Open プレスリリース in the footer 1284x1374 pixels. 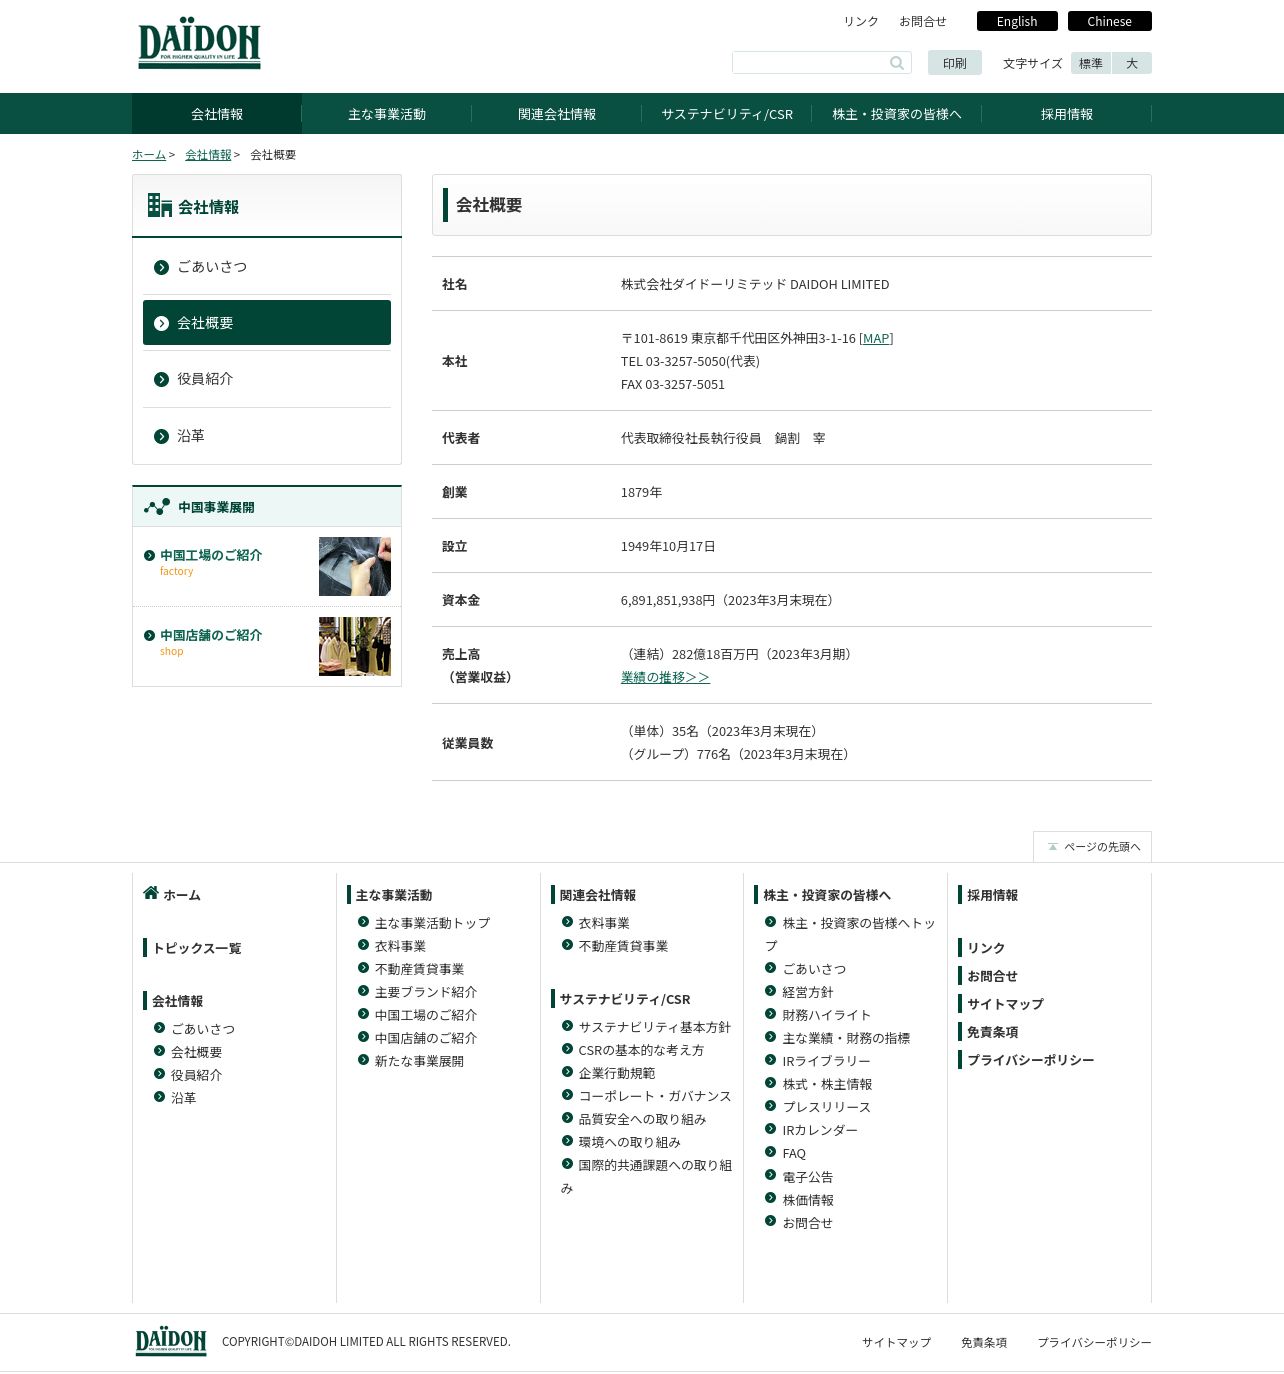(x=827, y=1107)
